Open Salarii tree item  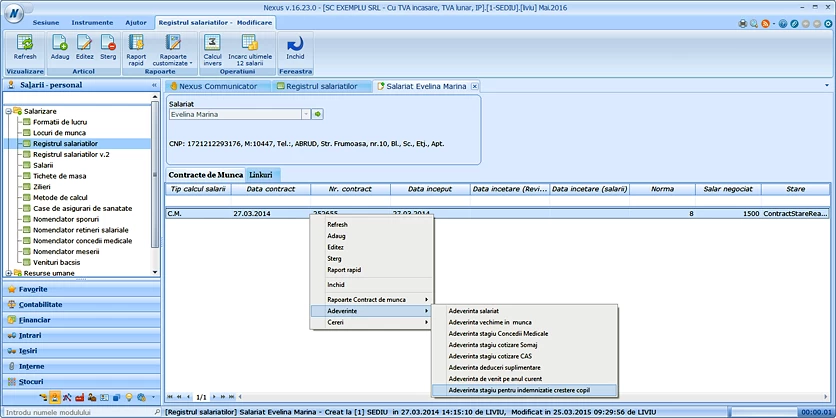(x=43, y=165)
